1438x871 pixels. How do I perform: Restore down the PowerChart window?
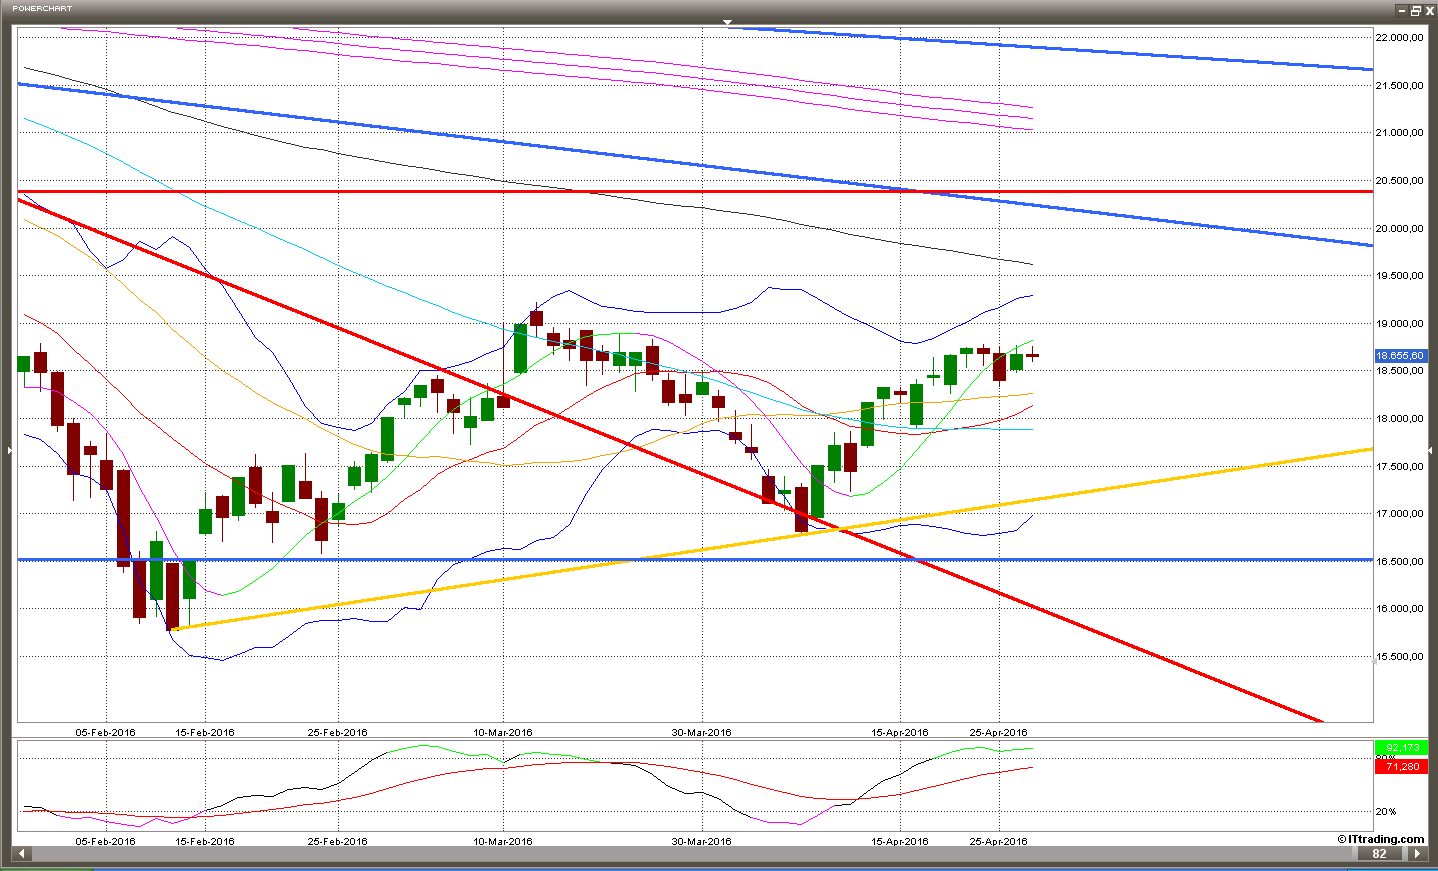click(x=1416, y=10)
